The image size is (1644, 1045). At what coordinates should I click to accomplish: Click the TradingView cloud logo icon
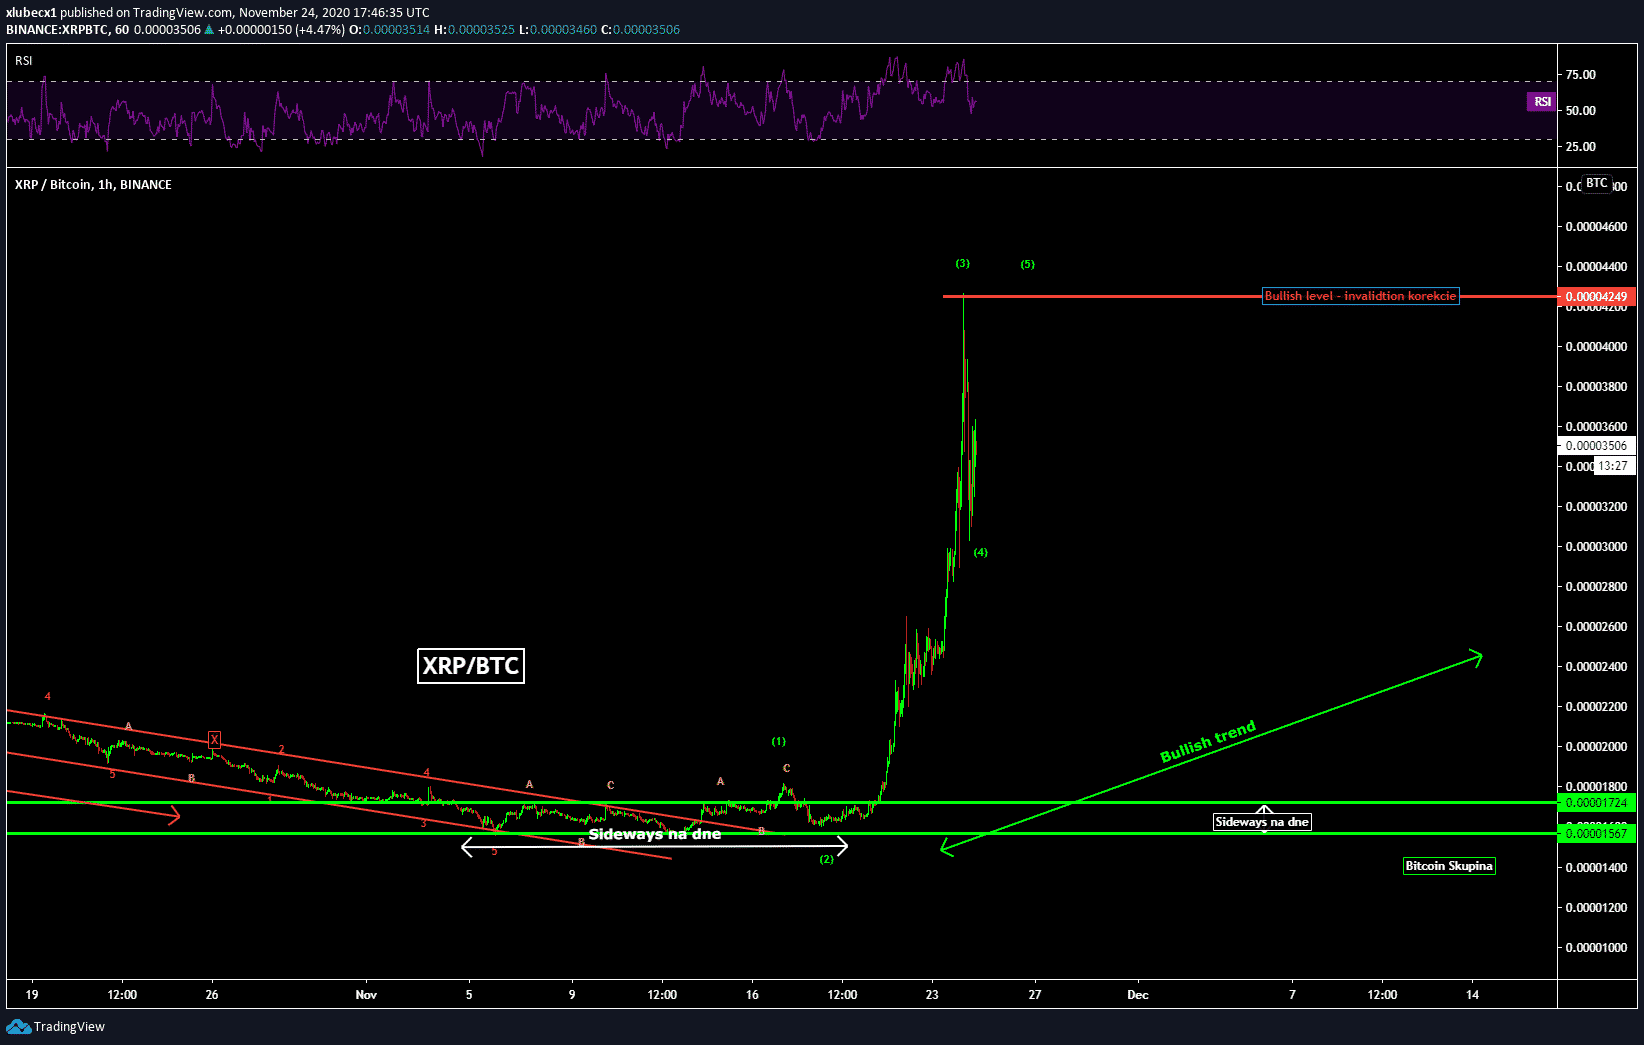click(x=18, y=1026)
